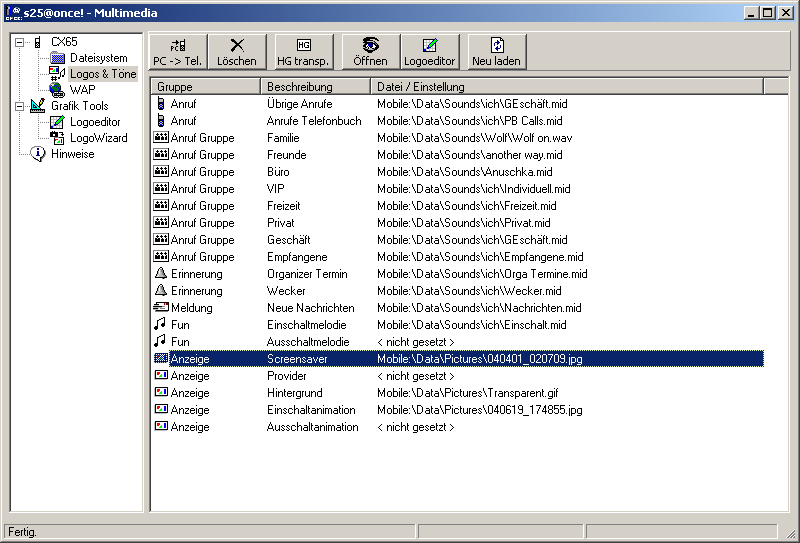Collapse the CX65 tree node
Viewport: 800px width, 543px height.
(19, 42)
